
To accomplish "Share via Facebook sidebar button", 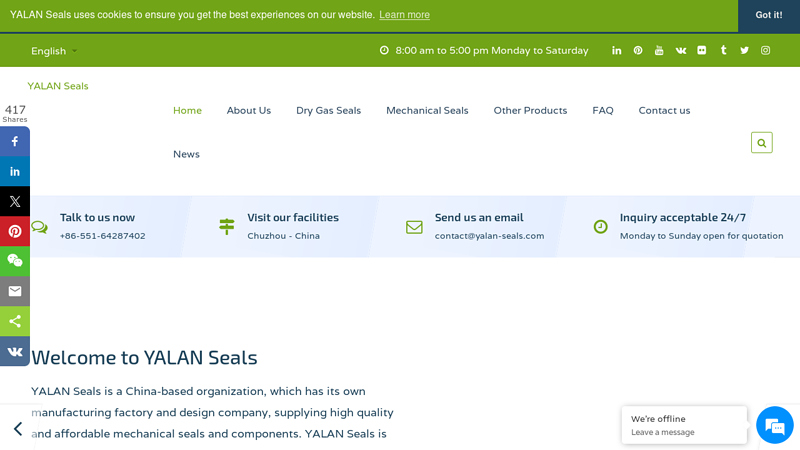I will [15, 141].
